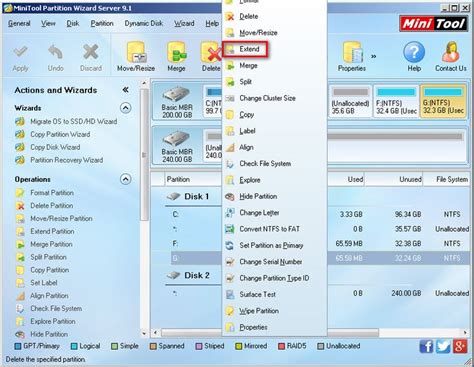
Task: Select Label in context menu
Action: pyautogui.click(x=274, y=131)
